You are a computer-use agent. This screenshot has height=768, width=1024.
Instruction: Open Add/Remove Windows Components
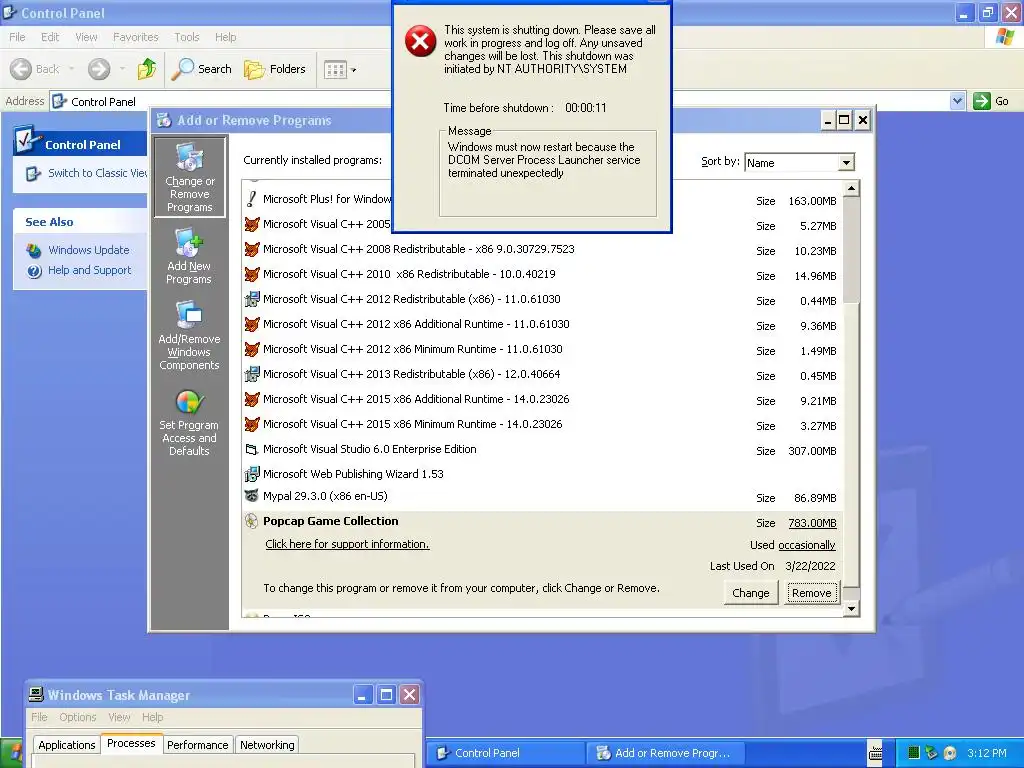[189, 336]
